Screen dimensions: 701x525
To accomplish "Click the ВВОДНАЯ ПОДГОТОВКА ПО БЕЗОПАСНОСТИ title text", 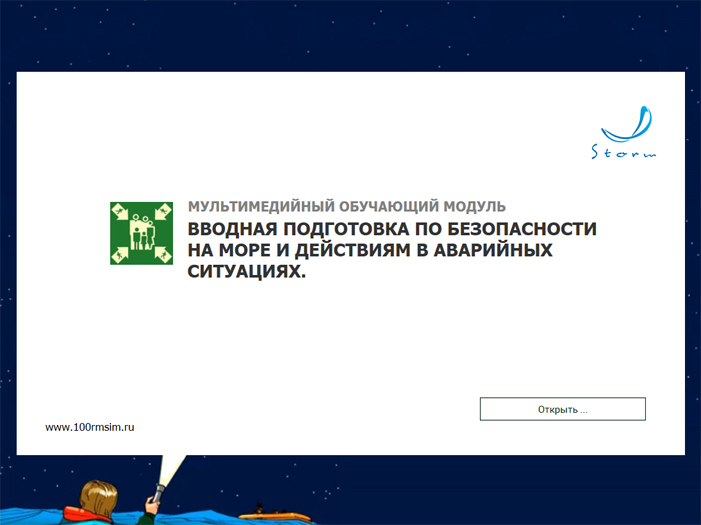I will (x=392, y=250).
